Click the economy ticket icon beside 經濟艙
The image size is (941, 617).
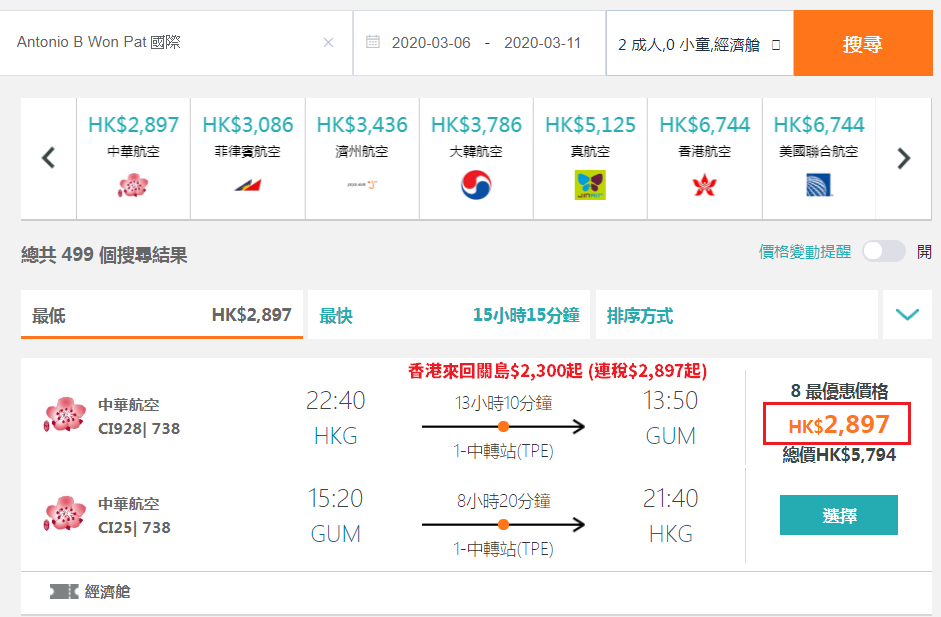coord(64,592)
